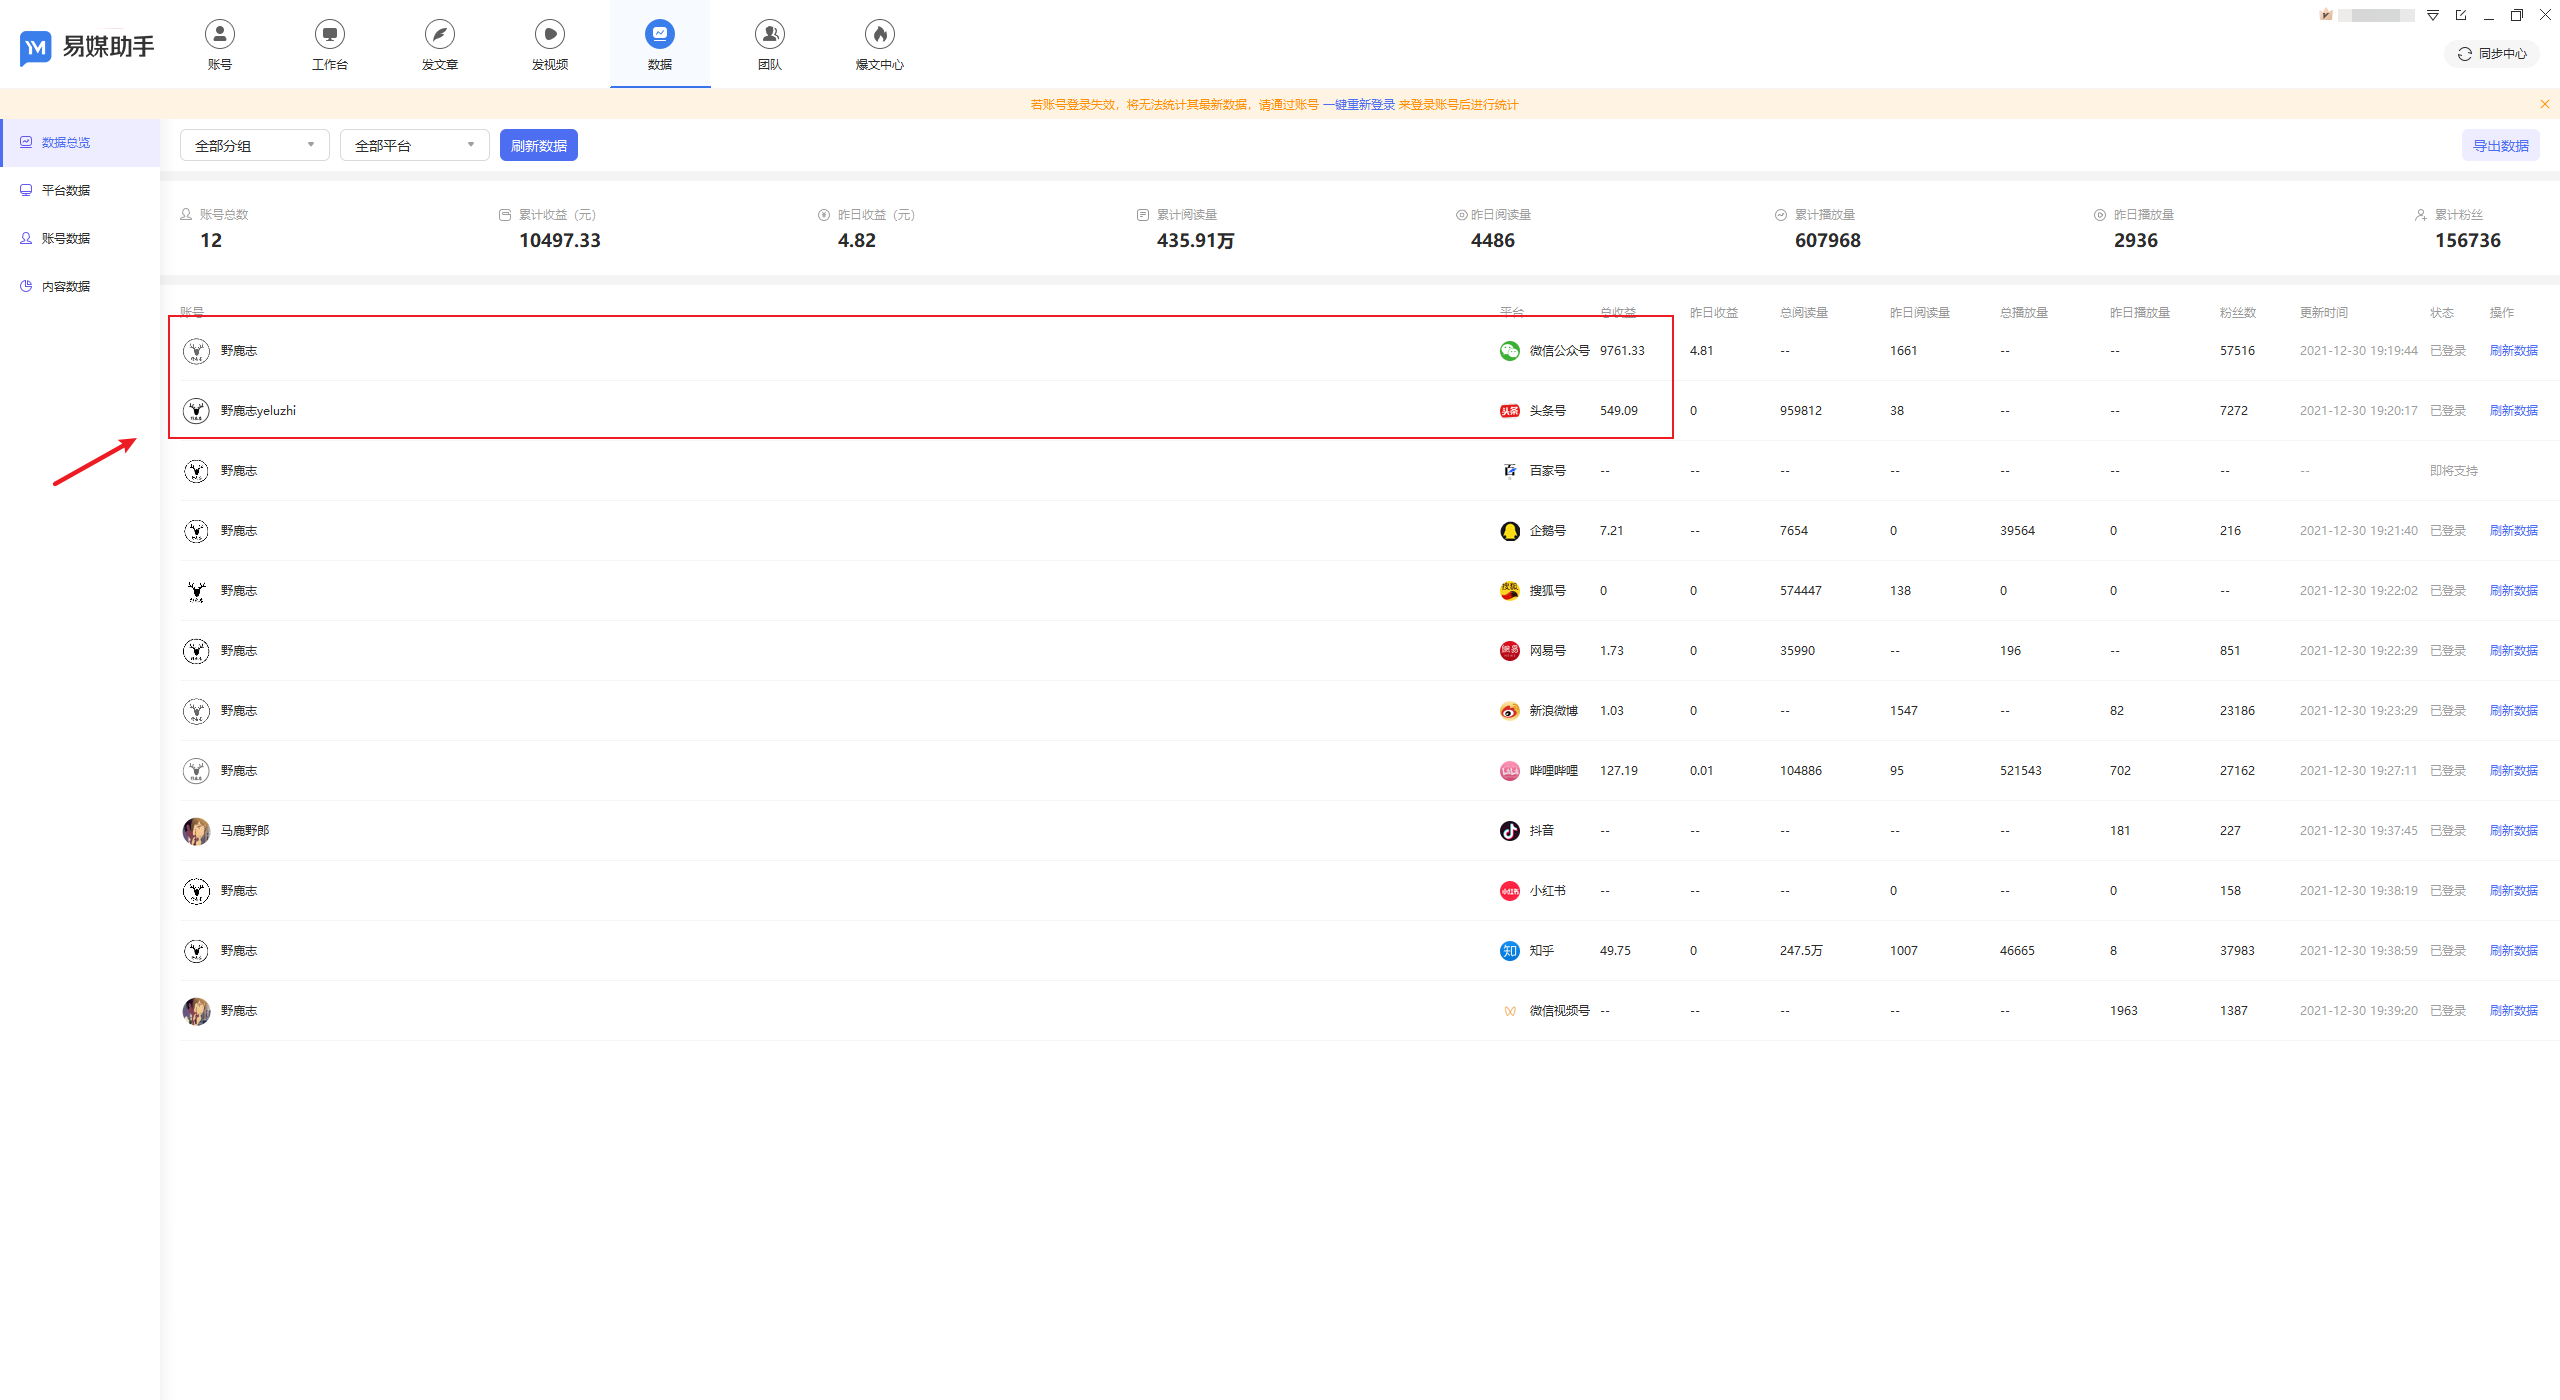The height and width of the screenshot is (1400, 2560).
Task: Dismiss the orange login warning banner
Action: click(2545, 104)
